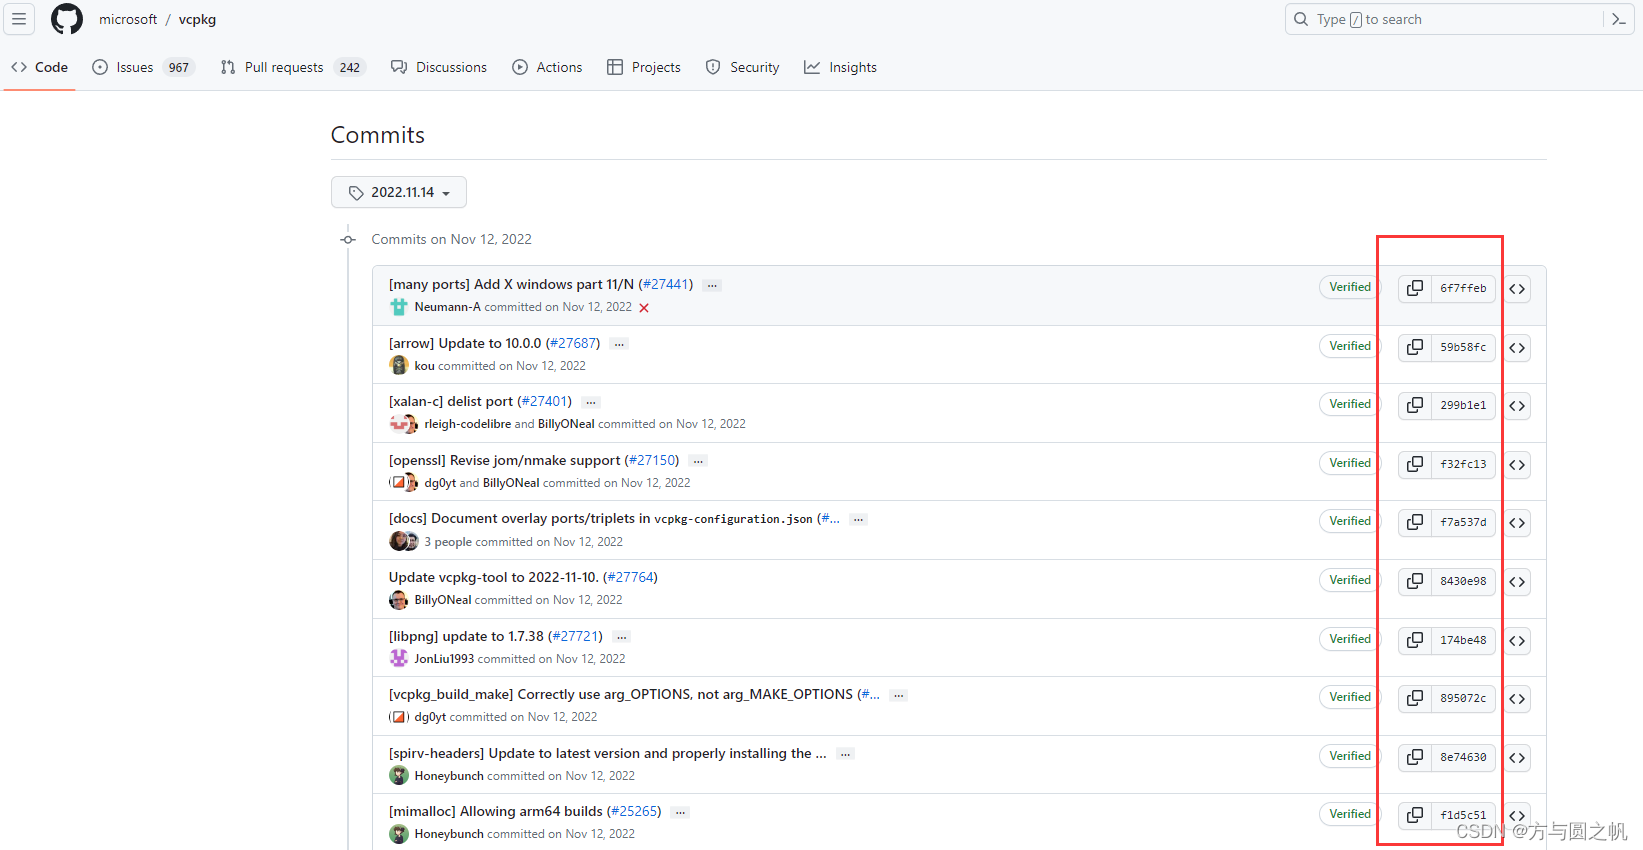This screenshot has width=1643, height=850.
Task: Open commit hash 8430e98
Action: [1463, 581]
